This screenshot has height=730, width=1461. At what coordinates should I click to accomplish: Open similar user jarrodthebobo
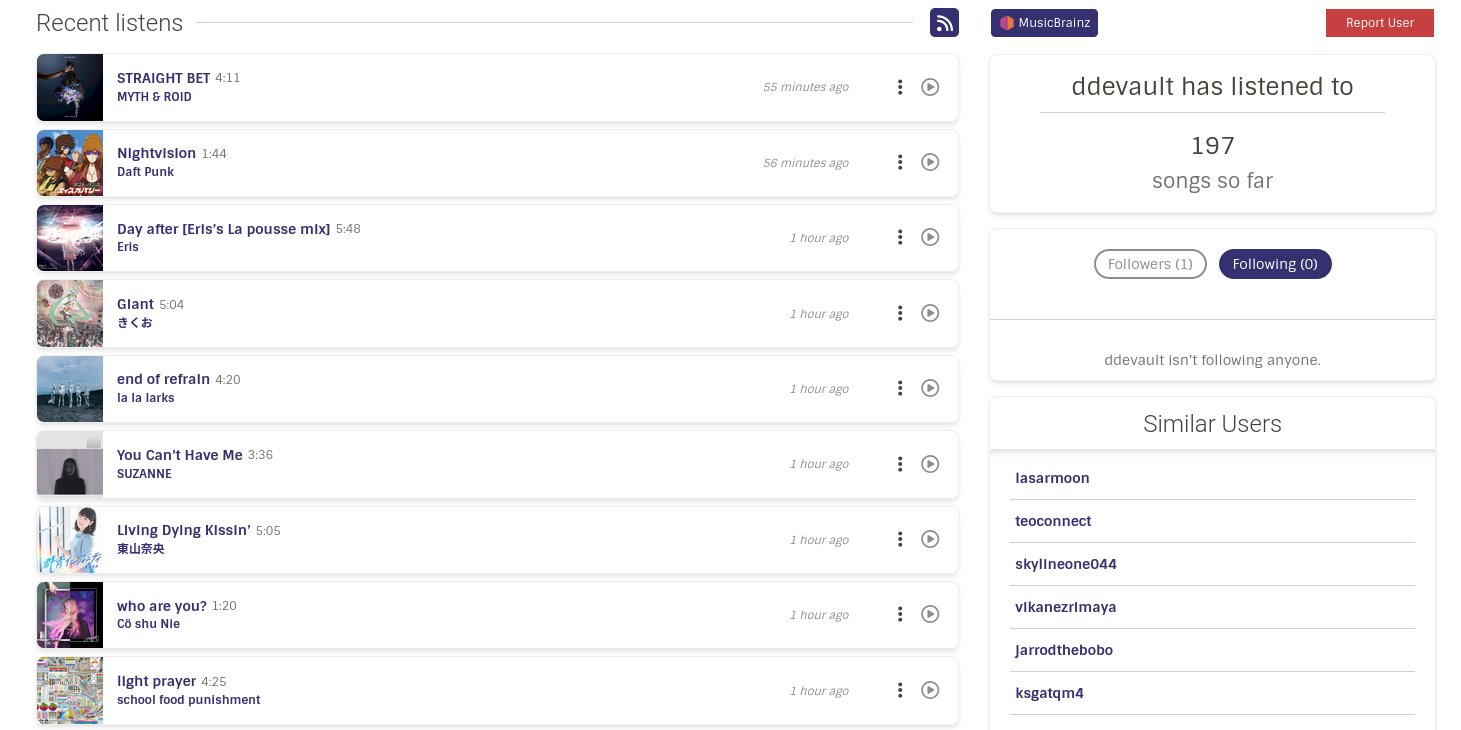point(1064,650)
